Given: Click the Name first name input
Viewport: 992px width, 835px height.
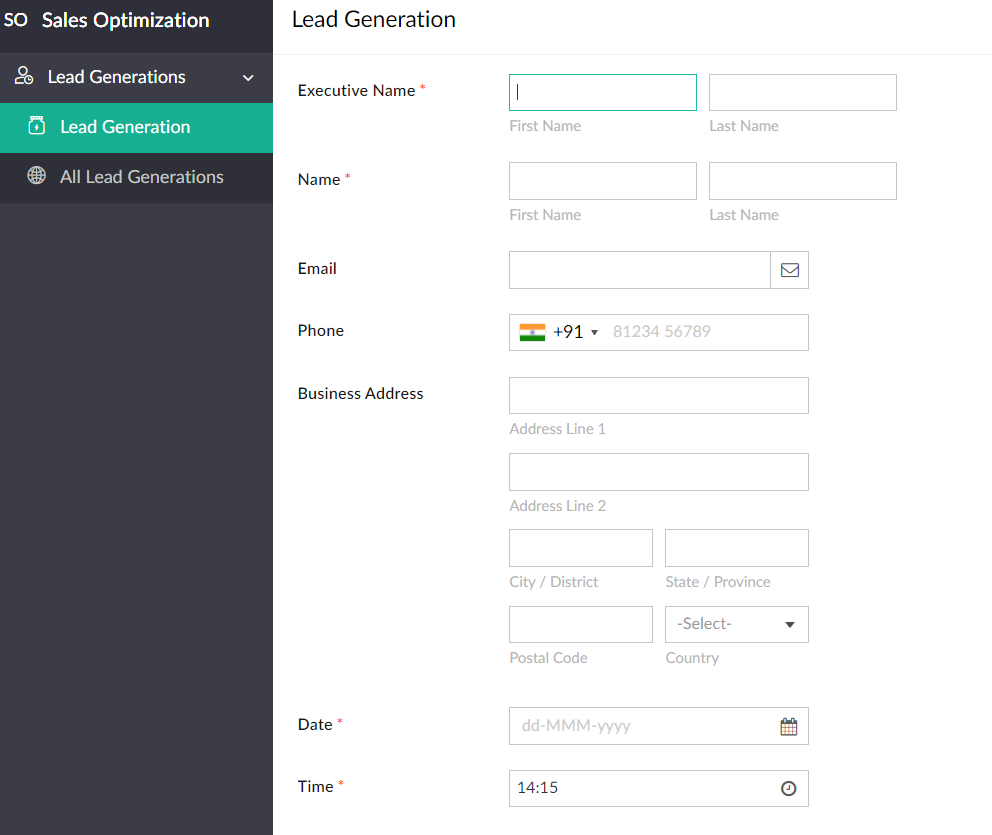Looking at the screenshot, I should pos(602,181).
